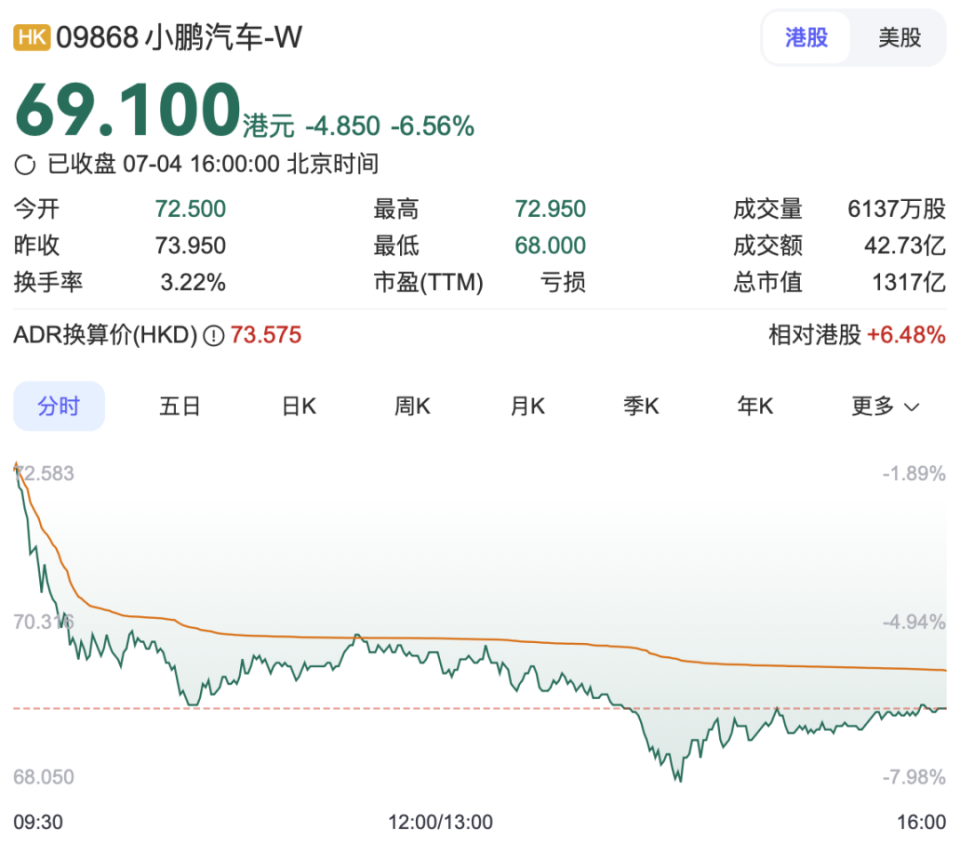Click the 市盈(TTM) value 亏损
This screenshot has width=960, height=844.
[x=563, y=283]
